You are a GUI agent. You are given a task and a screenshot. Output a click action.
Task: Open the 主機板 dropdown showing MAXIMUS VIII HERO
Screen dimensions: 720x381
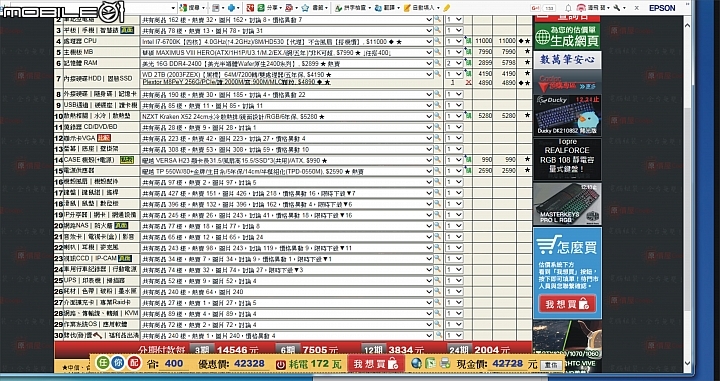coord(287,52)
